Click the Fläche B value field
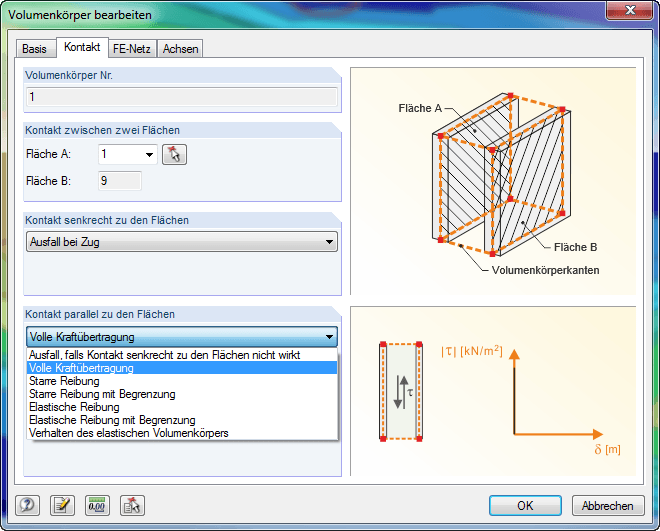This screenshot has height=531, width=660. pos(120,181)
